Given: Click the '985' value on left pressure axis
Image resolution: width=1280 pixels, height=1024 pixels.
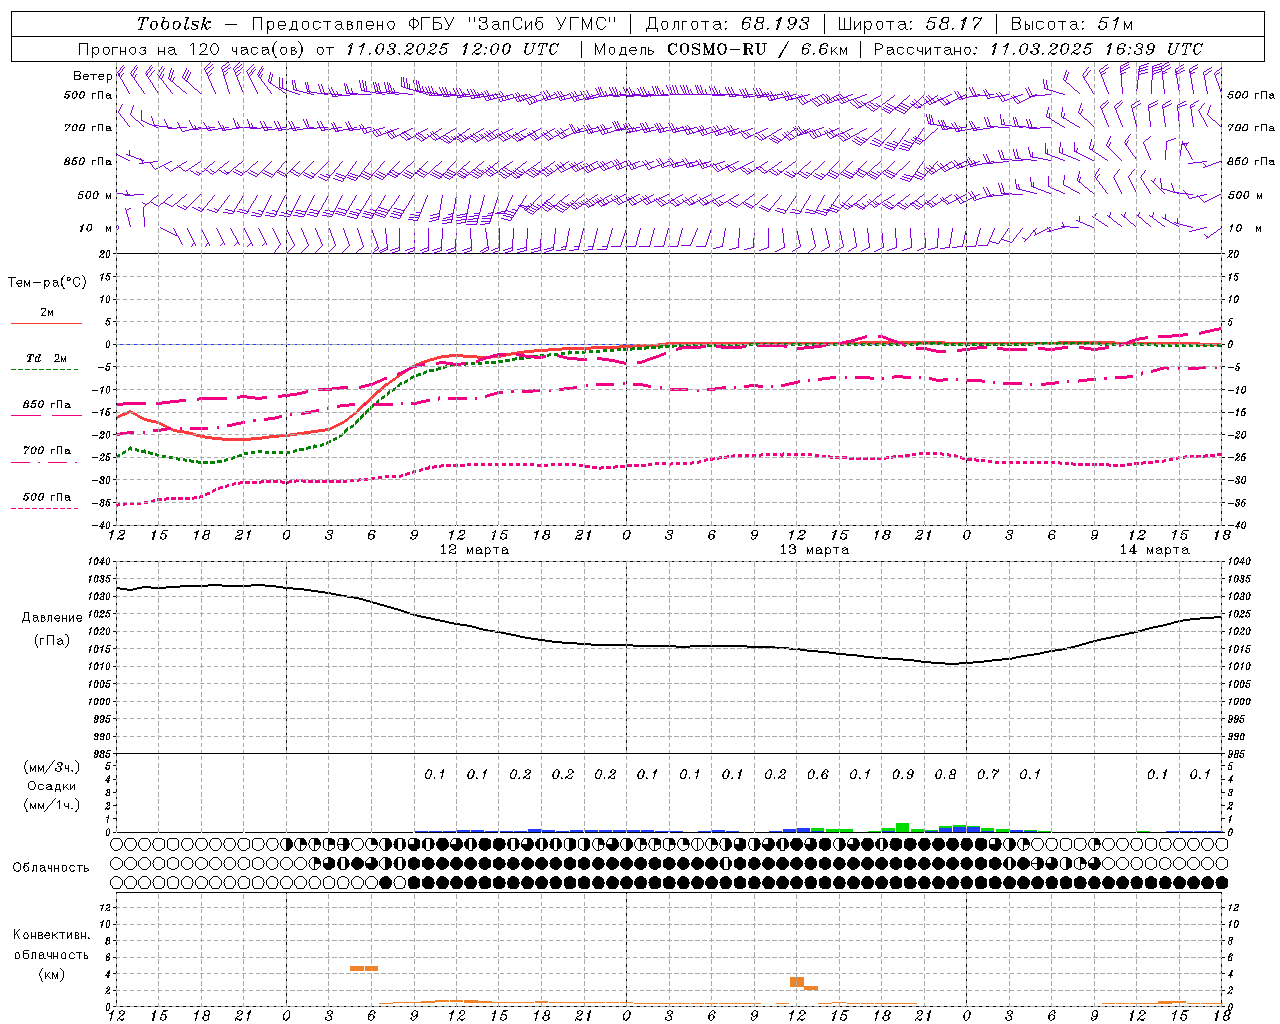Looking at the screenshot, I should coord(103,754).
